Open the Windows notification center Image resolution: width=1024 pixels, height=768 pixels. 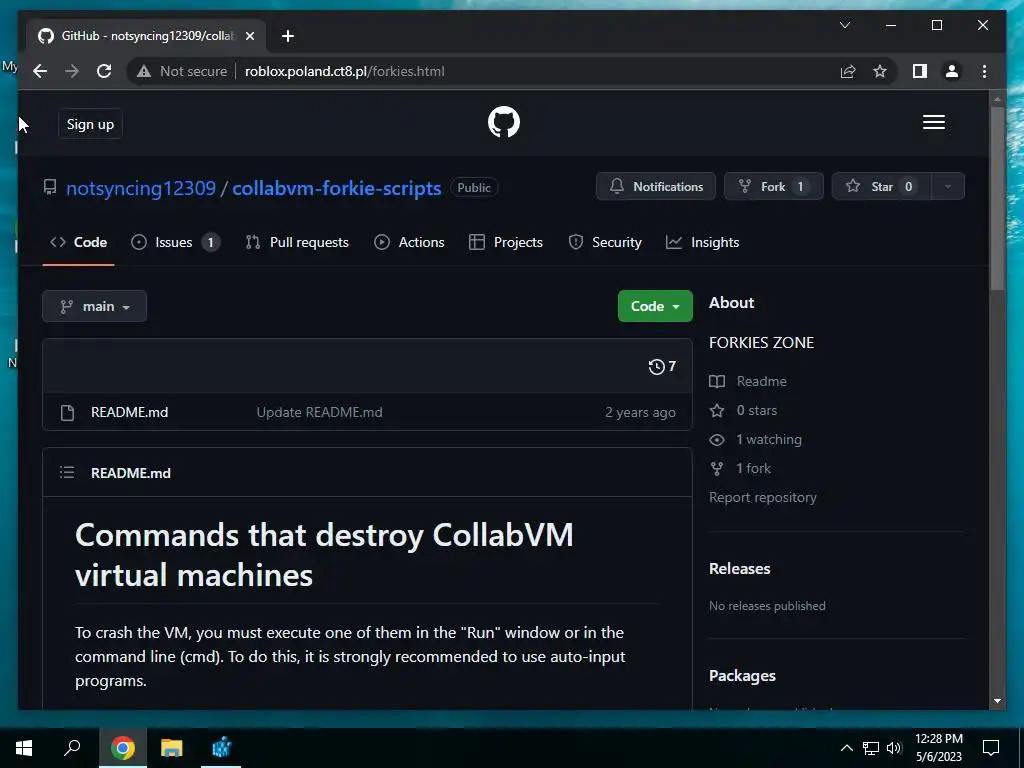(991, 748)
